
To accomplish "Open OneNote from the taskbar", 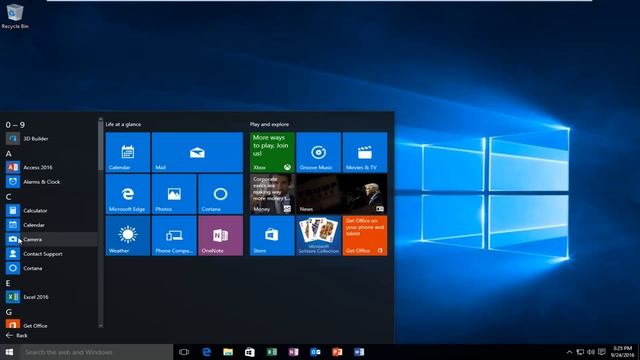I will 293,352.
